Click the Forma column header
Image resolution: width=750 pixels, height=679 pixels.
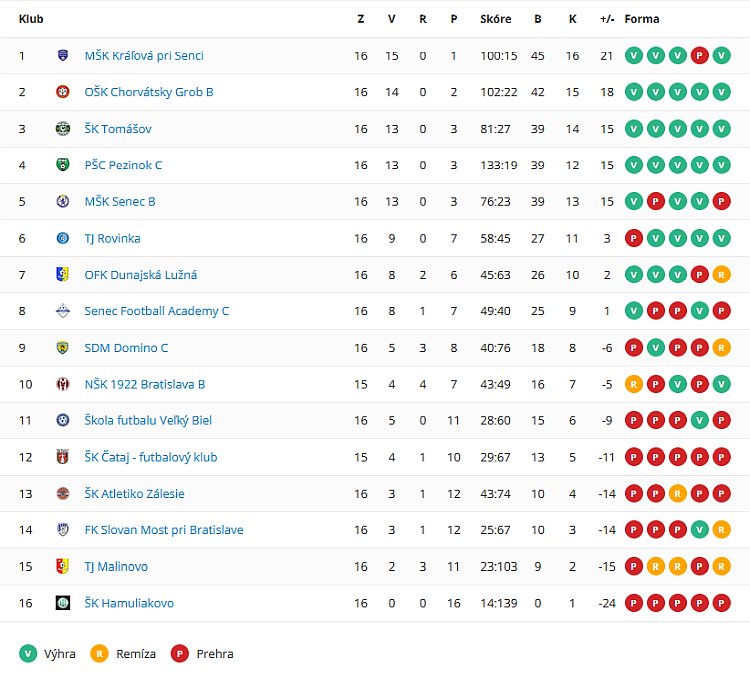[x=642, y=19]
